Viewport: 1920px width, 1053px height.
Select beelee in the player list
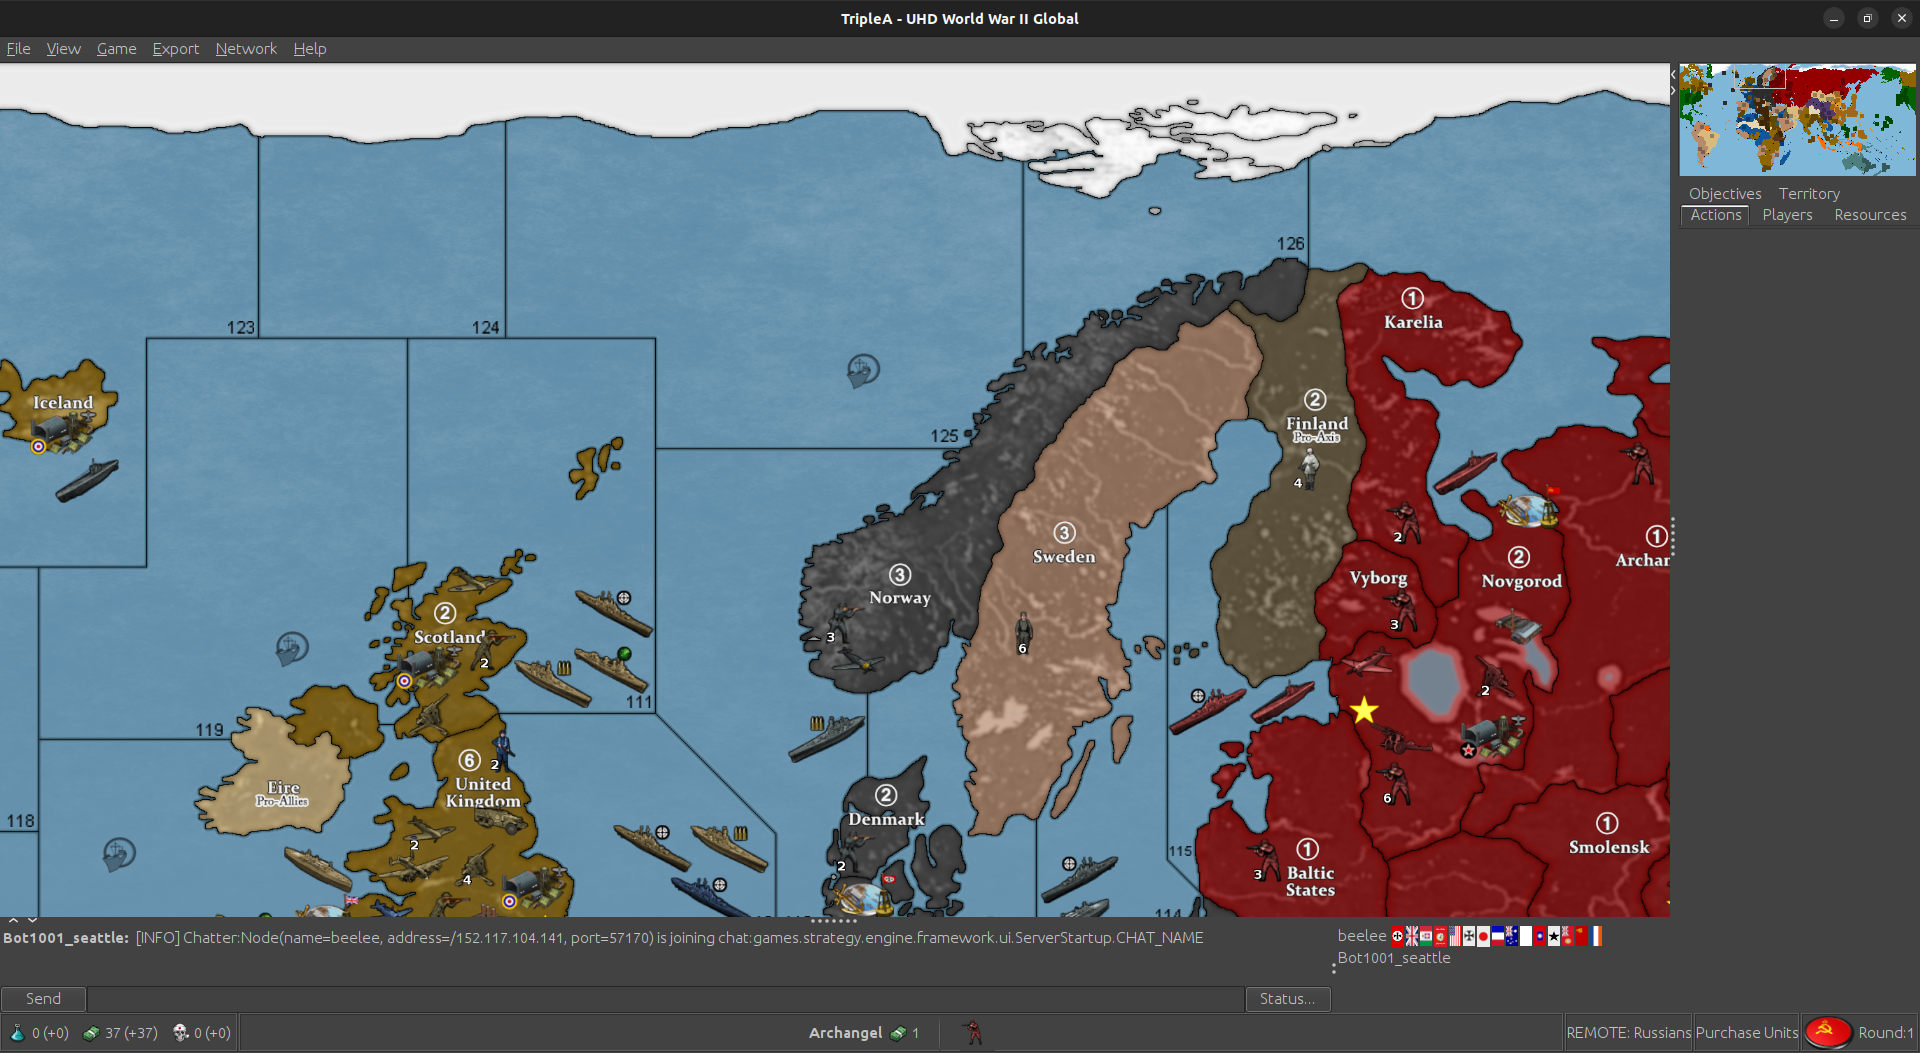click(x=1362, y=935)
